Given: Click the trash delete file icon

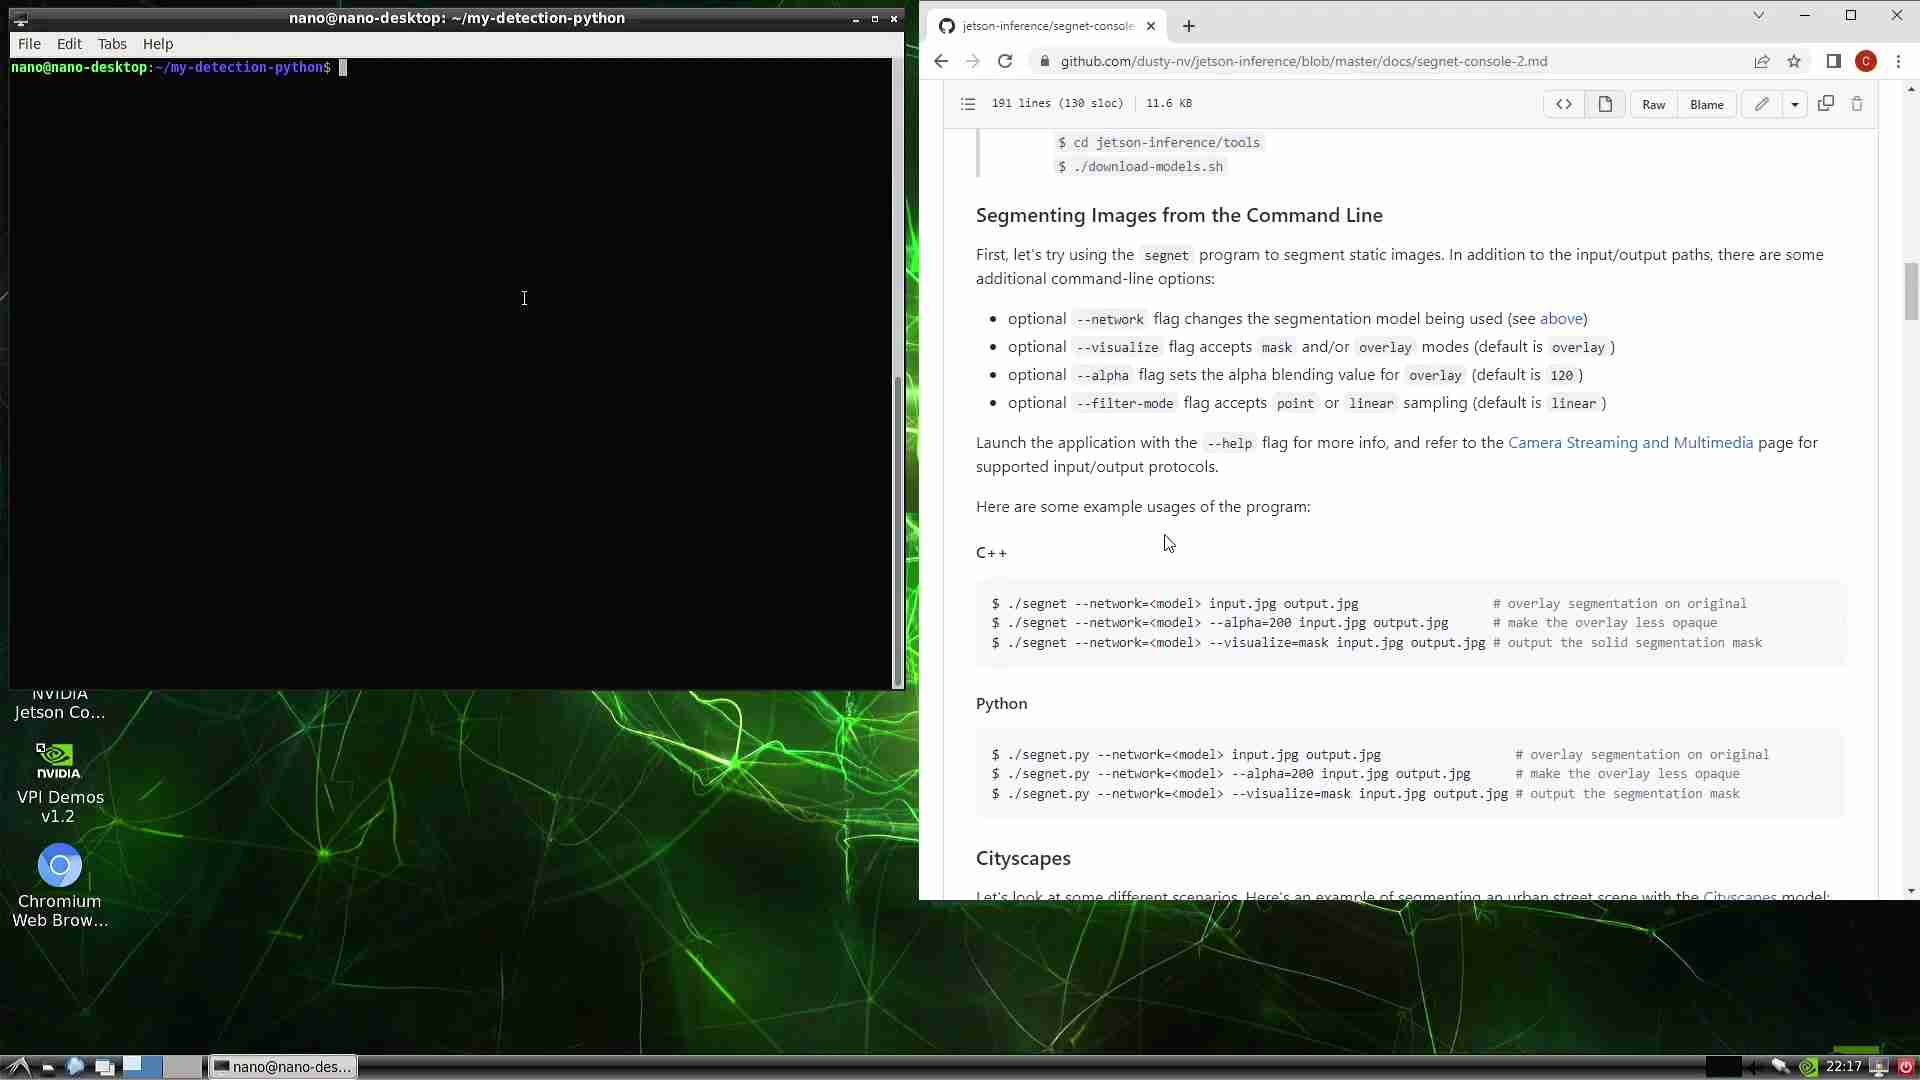Looking at the screenshot, I should tap(1857, 104).
